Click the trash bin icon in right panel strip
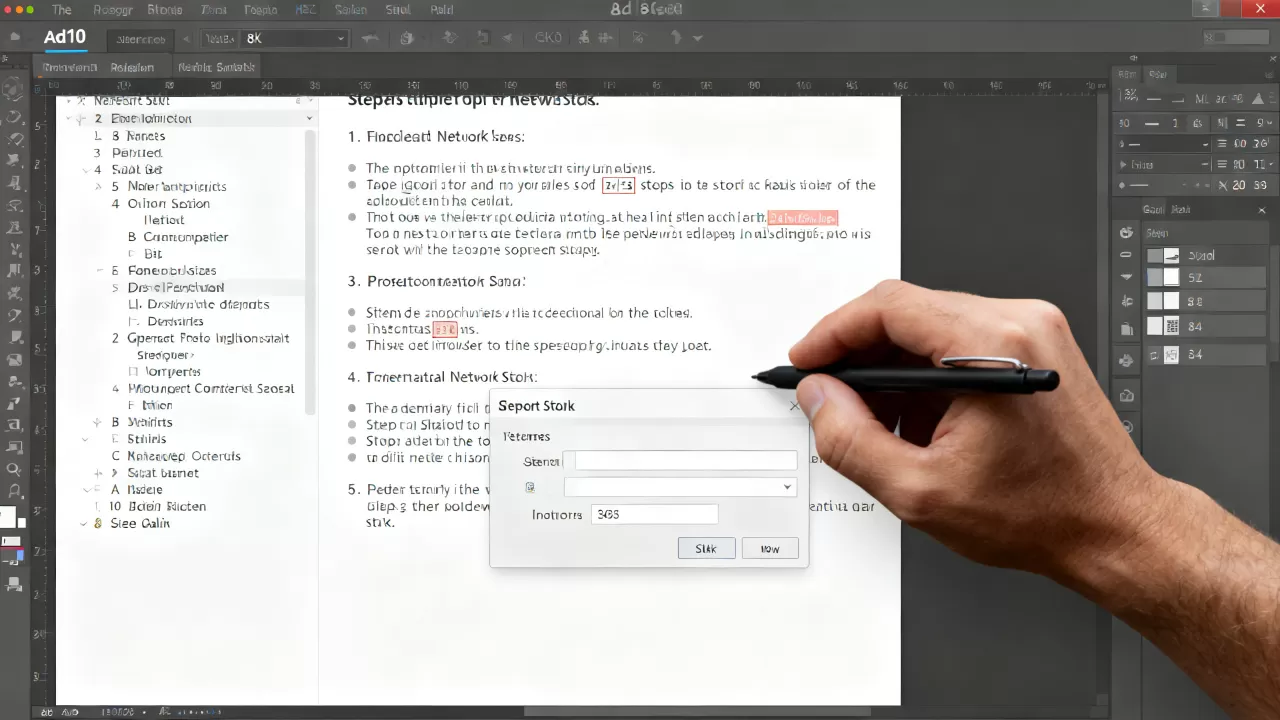Viewport: 1280px width, 720px height. point(1127,327)
